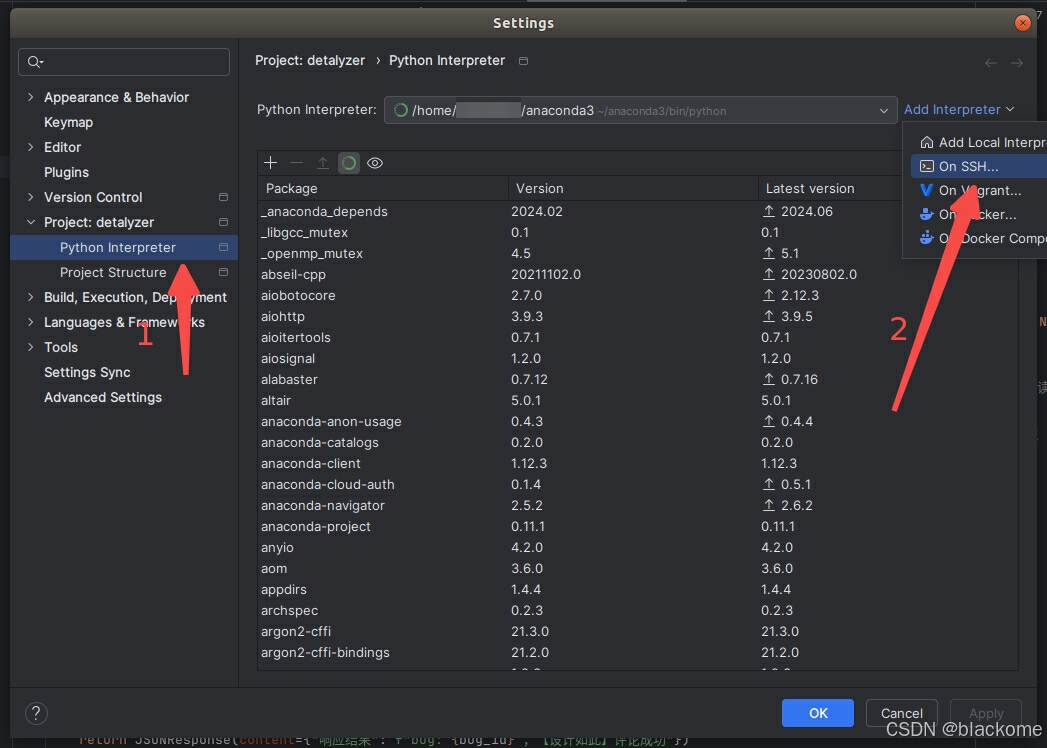This screenshot has height=748, width=1047.
Task: Close the Settings dialog
Action: pyautogui.click(x=1022, y=23)
